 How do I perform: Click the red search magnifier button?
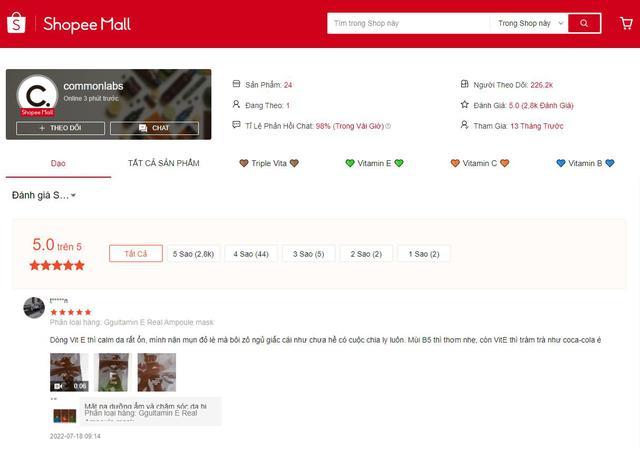[x=584, y=23]
